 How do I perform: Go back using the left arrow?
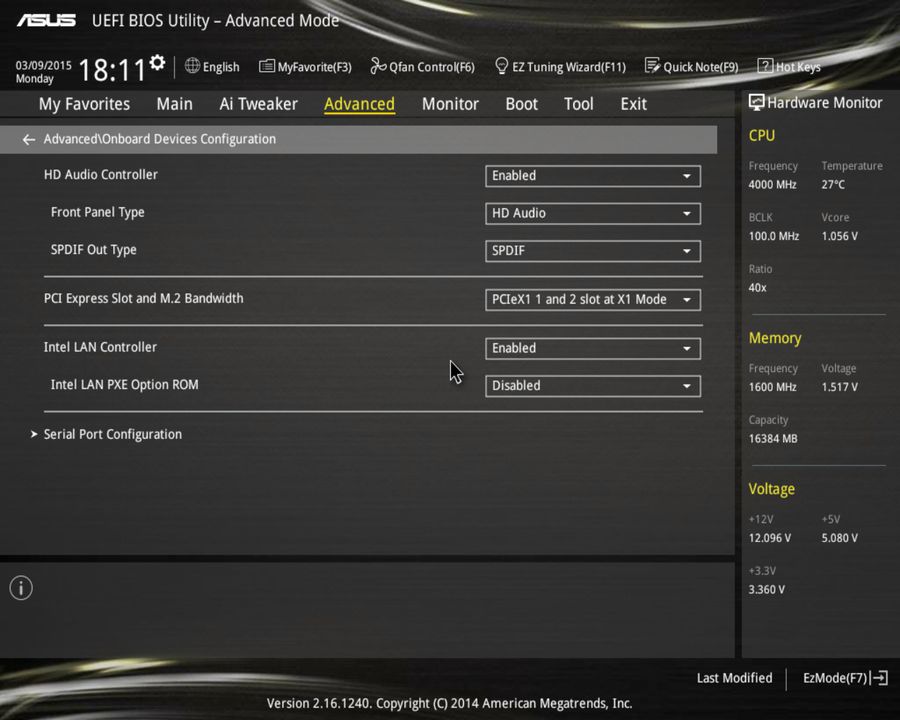click(x=28, y=139)
